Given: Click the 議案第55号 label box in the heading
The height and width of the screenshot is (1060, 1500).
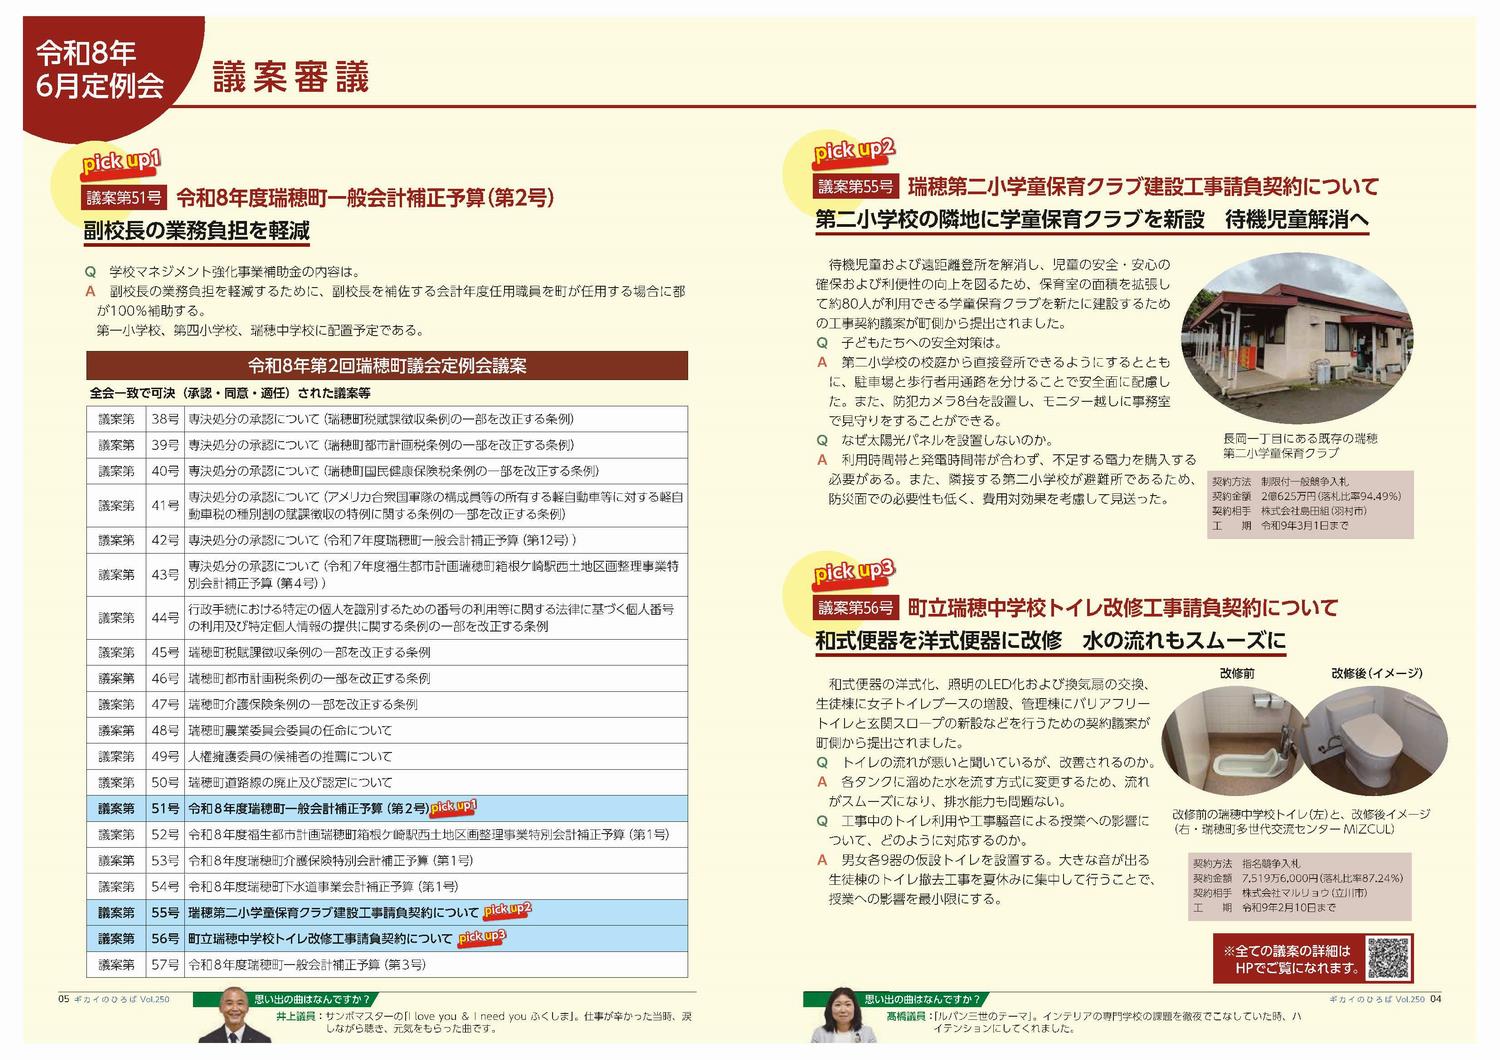Looking at the screenshot, I should tap(856, 186).
